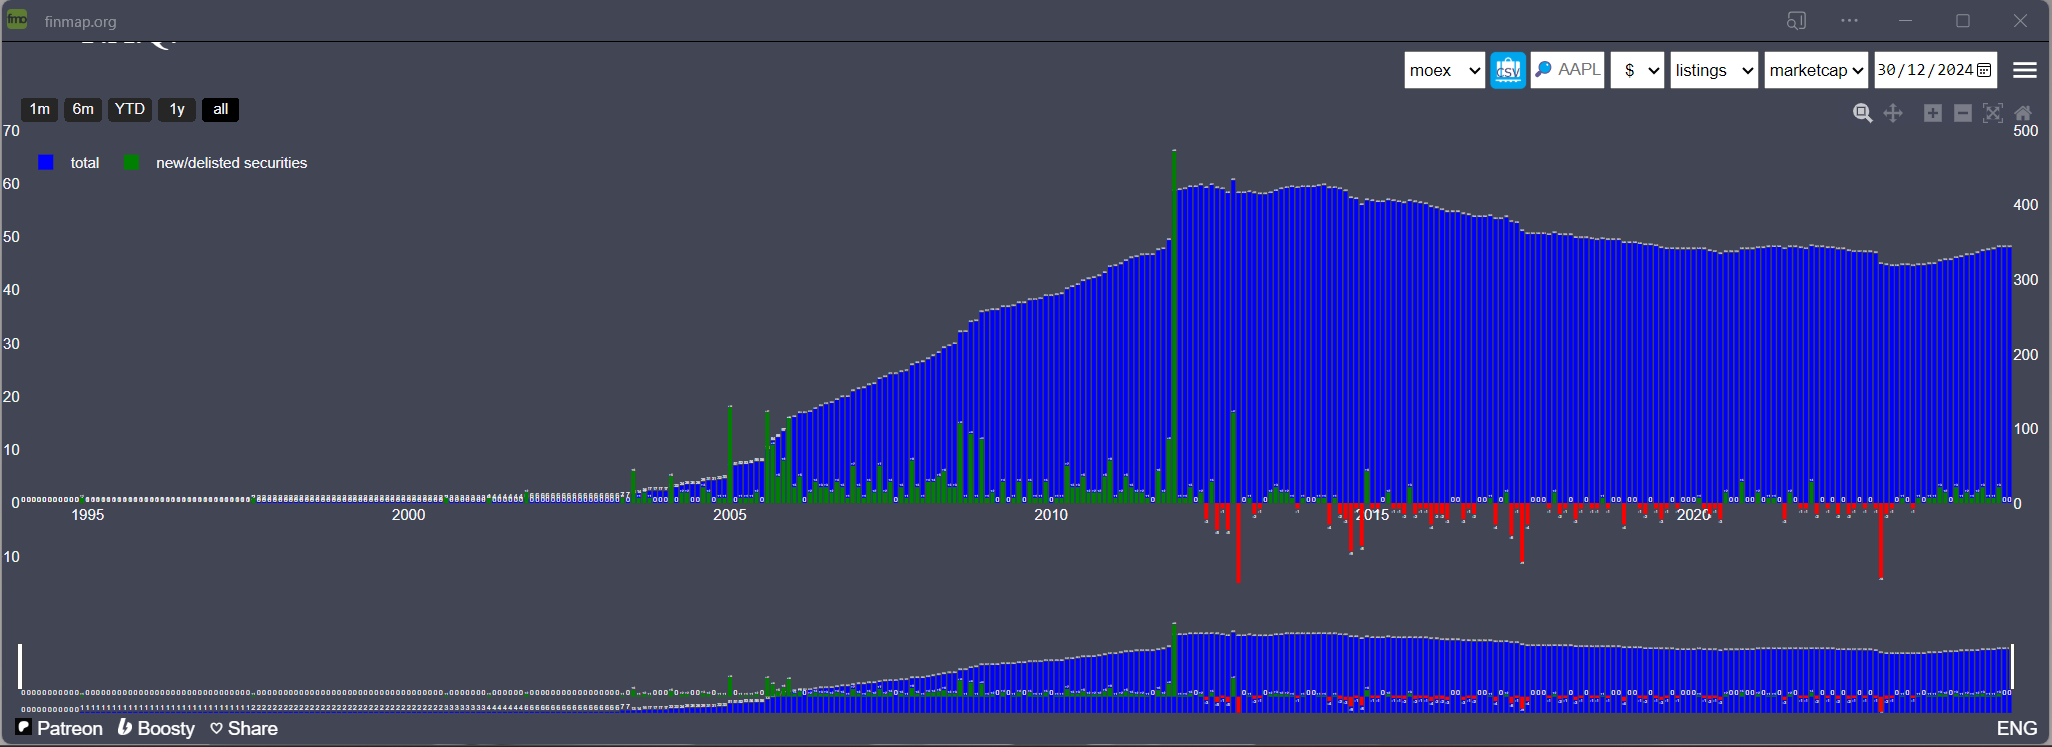Click the green finmap app icon

(17, 20)
